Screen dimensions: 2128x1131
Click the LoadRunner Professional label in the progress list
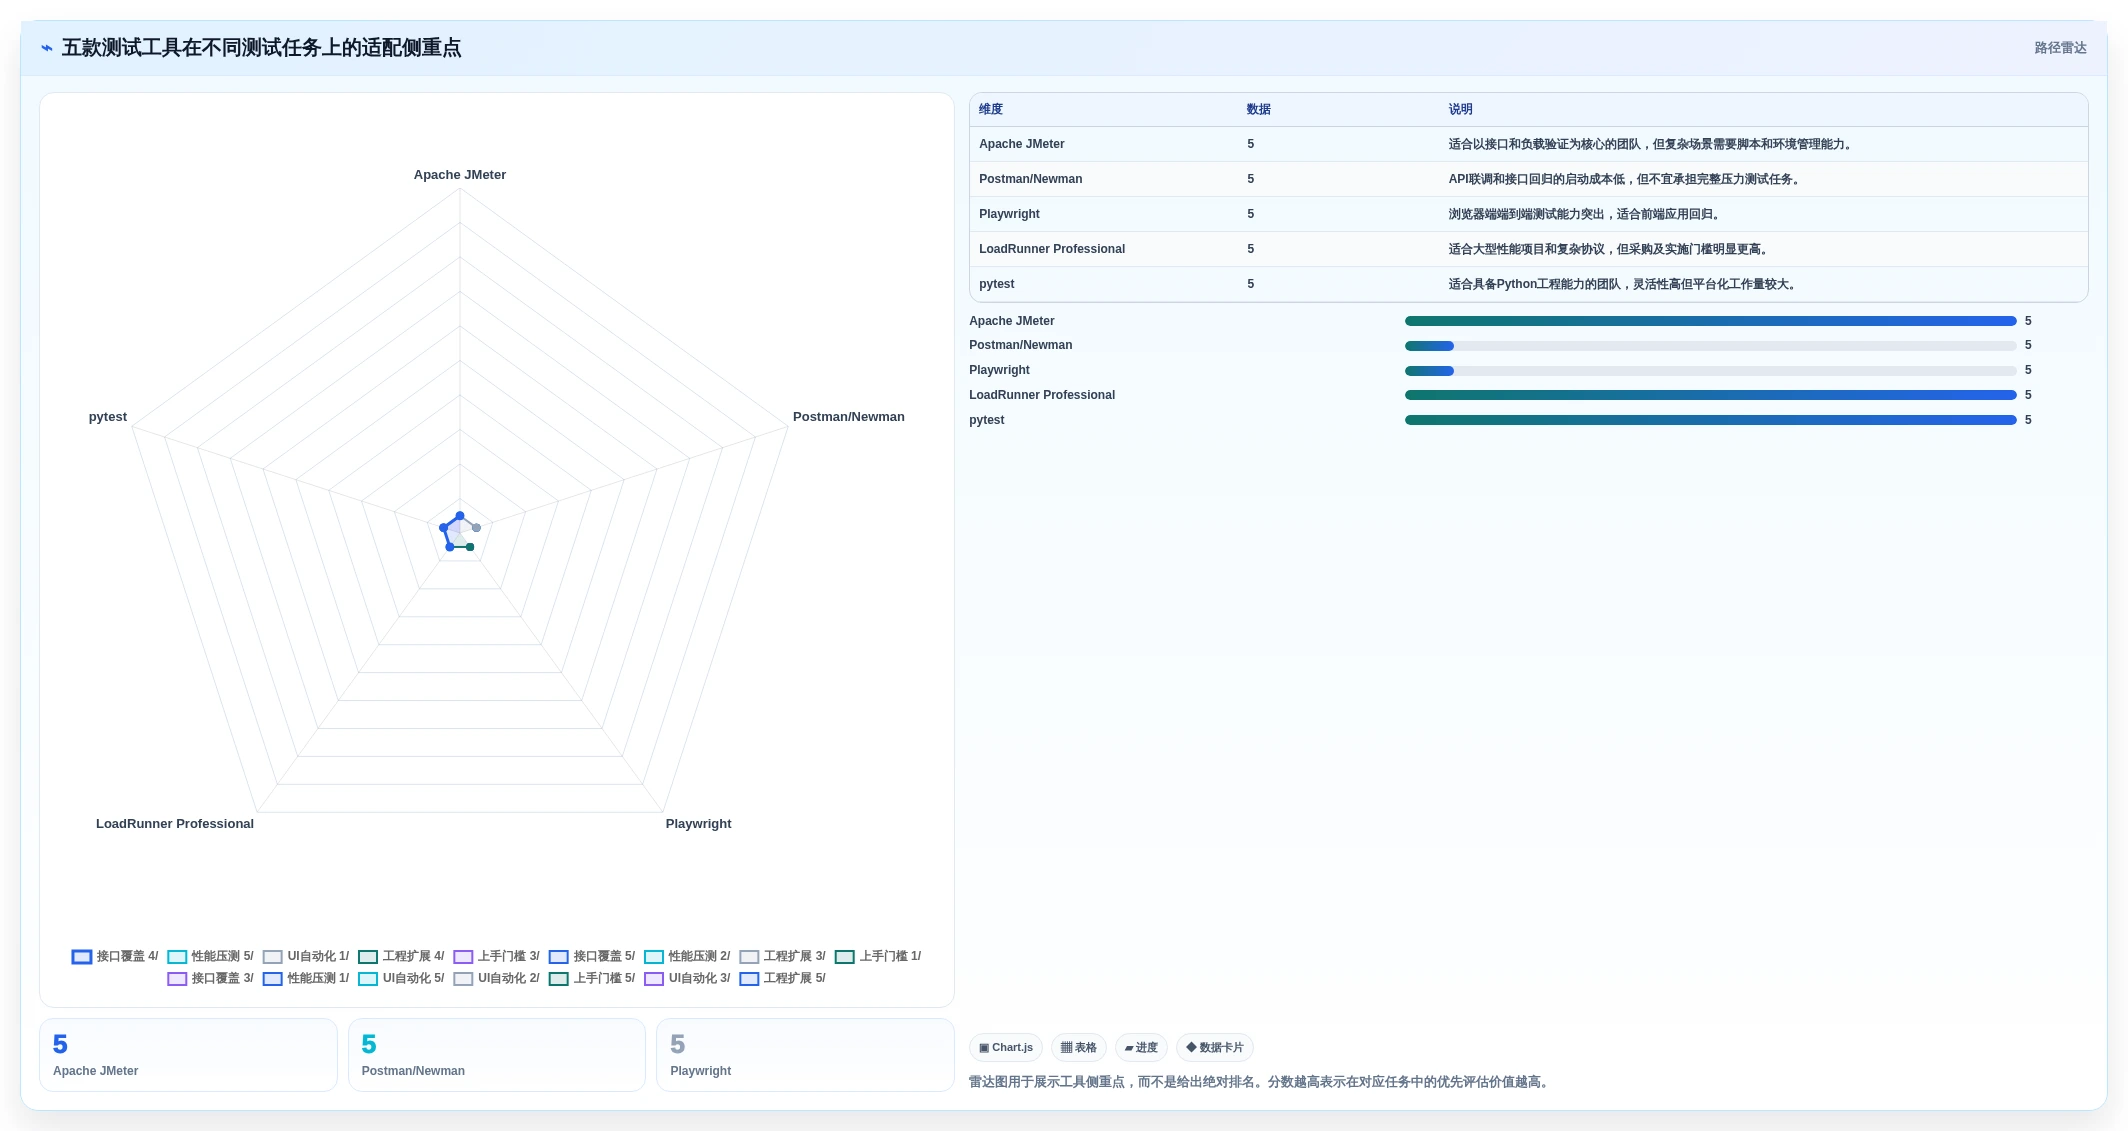1042,395
